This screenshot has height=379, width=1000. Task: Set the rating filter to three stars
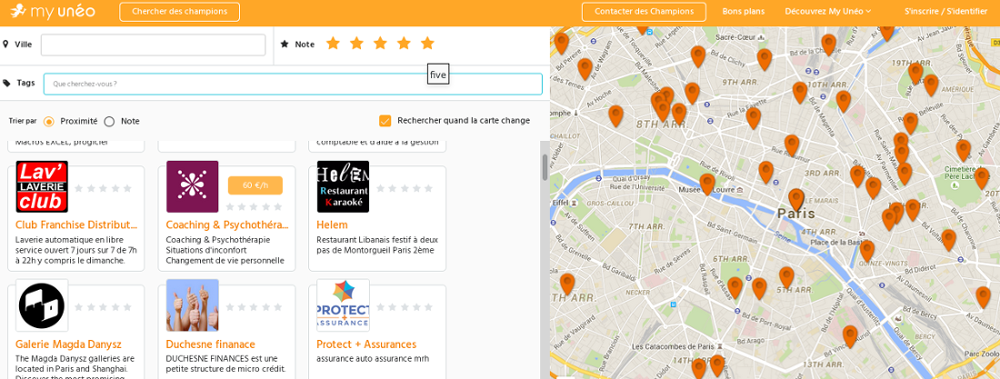tap(380, 43)
